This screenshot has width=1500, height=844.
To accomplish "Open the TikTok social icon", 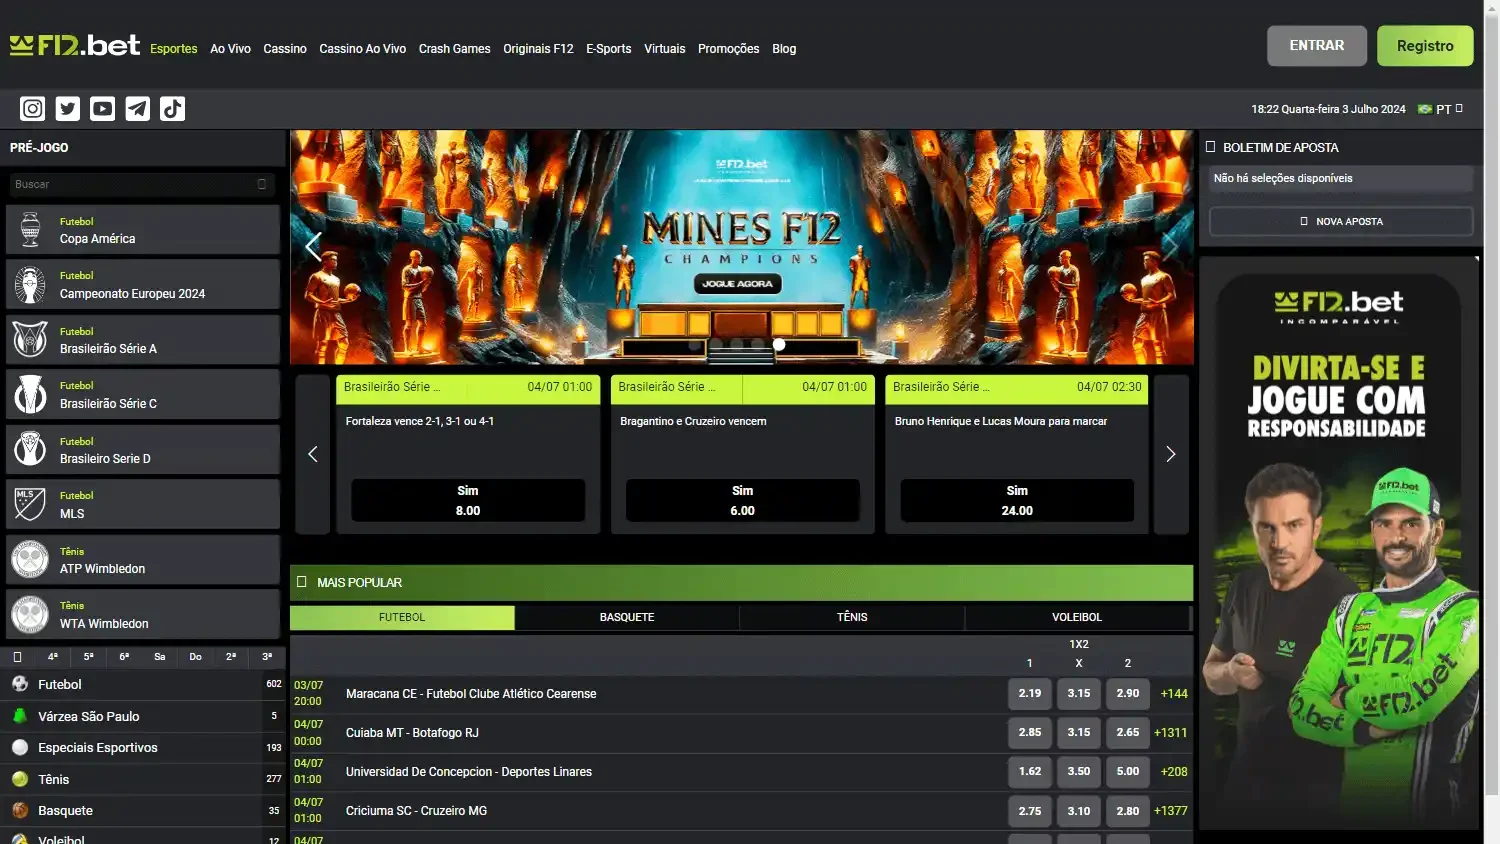I will click(172, 108).
